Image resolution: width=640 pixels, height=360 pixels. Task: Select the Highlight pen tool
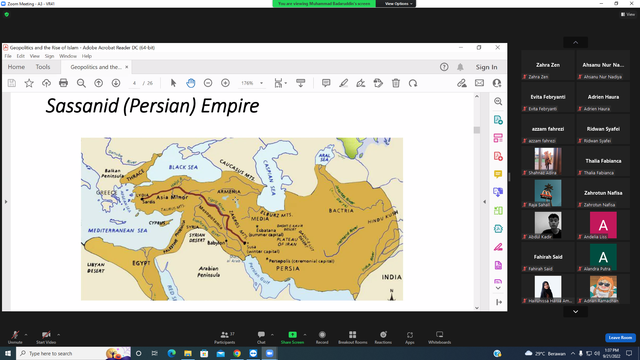point(343,83)
